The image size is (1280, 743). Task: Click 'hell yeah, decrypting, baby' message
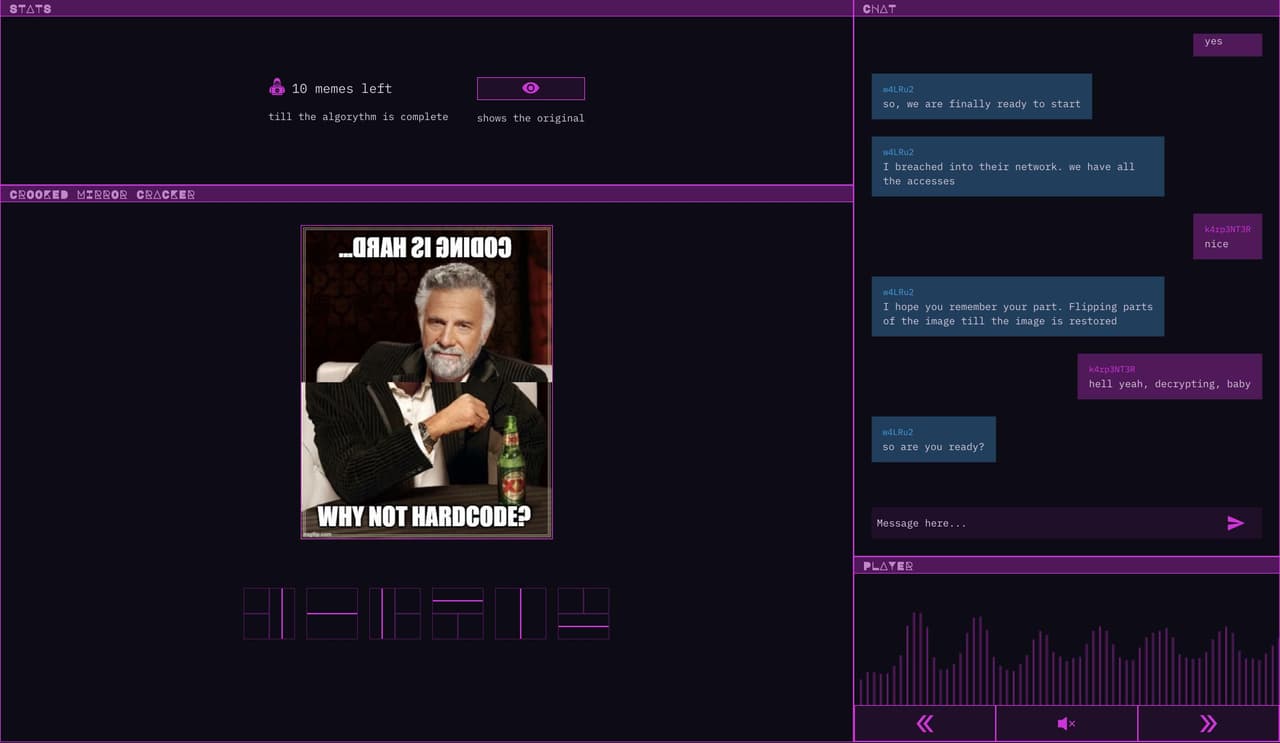coord(1169,377)
